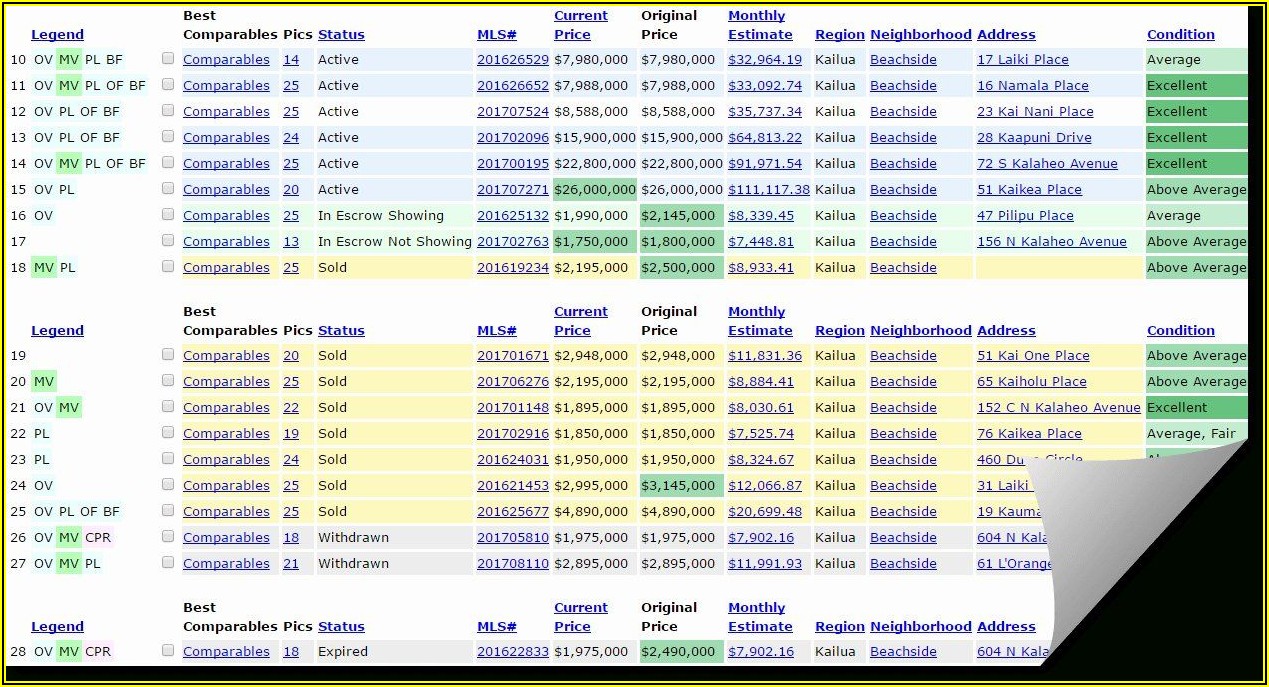Click the green highlighted $26,000,000 current price

pyautogui.click(x=594, y=190)
